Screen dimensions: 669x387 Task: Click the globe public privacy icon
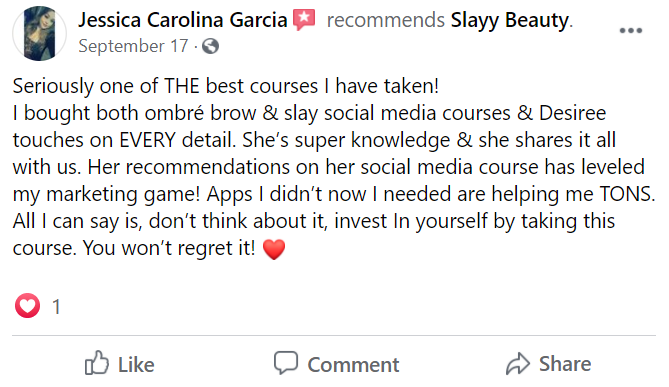tap(210, 46)
